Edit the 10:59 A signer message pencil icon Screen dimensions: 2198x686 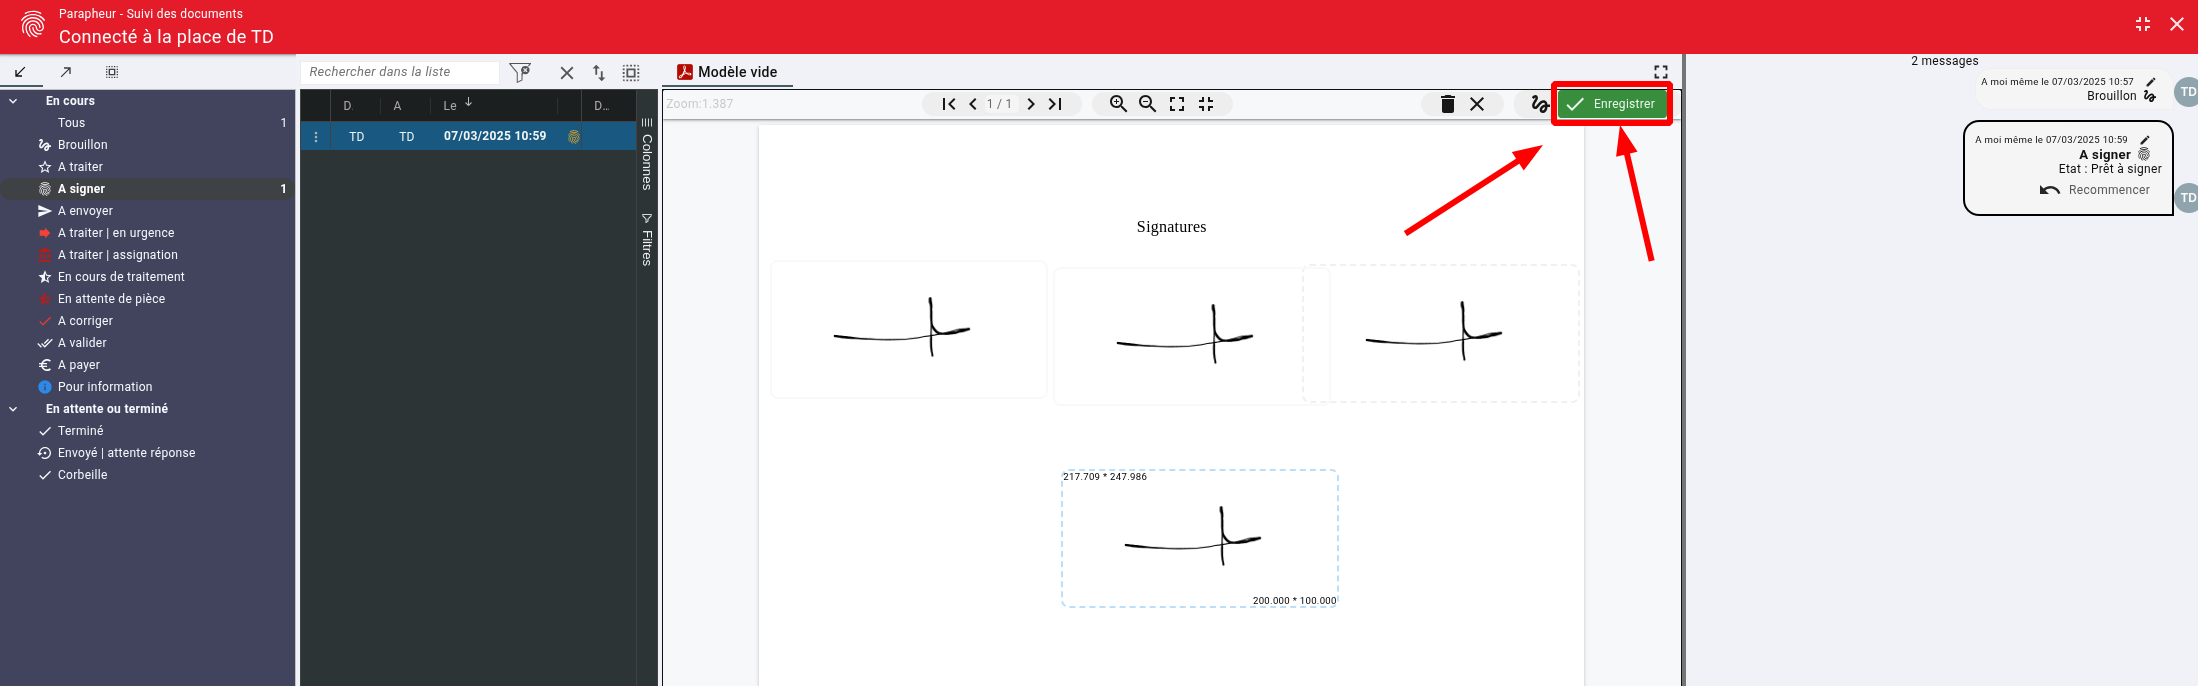point(2145,140)
